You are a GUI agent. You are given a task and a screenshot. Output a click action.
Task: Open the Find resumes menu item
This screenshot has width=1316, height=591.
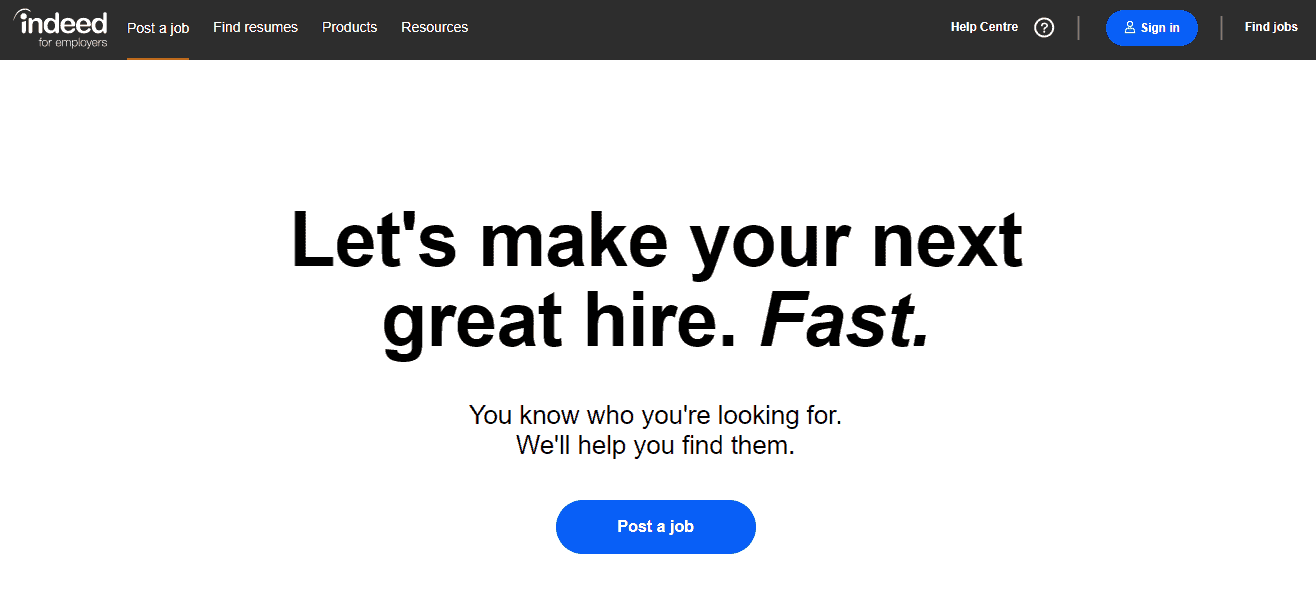255,27
